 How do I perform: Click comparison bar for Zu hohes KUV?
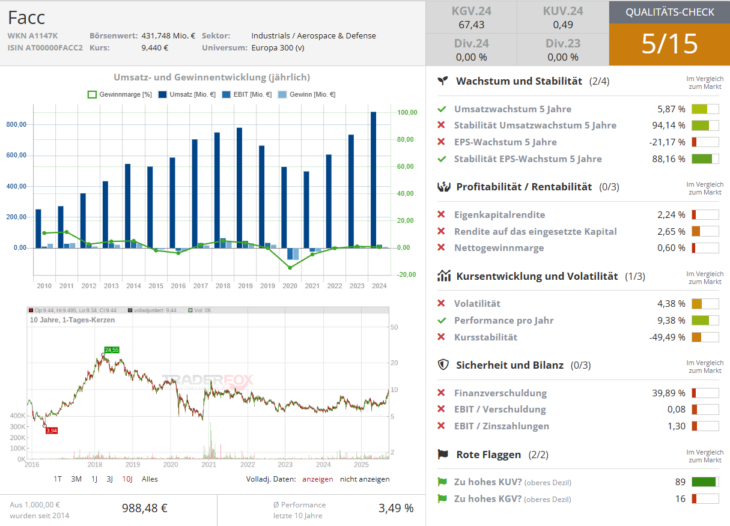[x=705, y=482]
